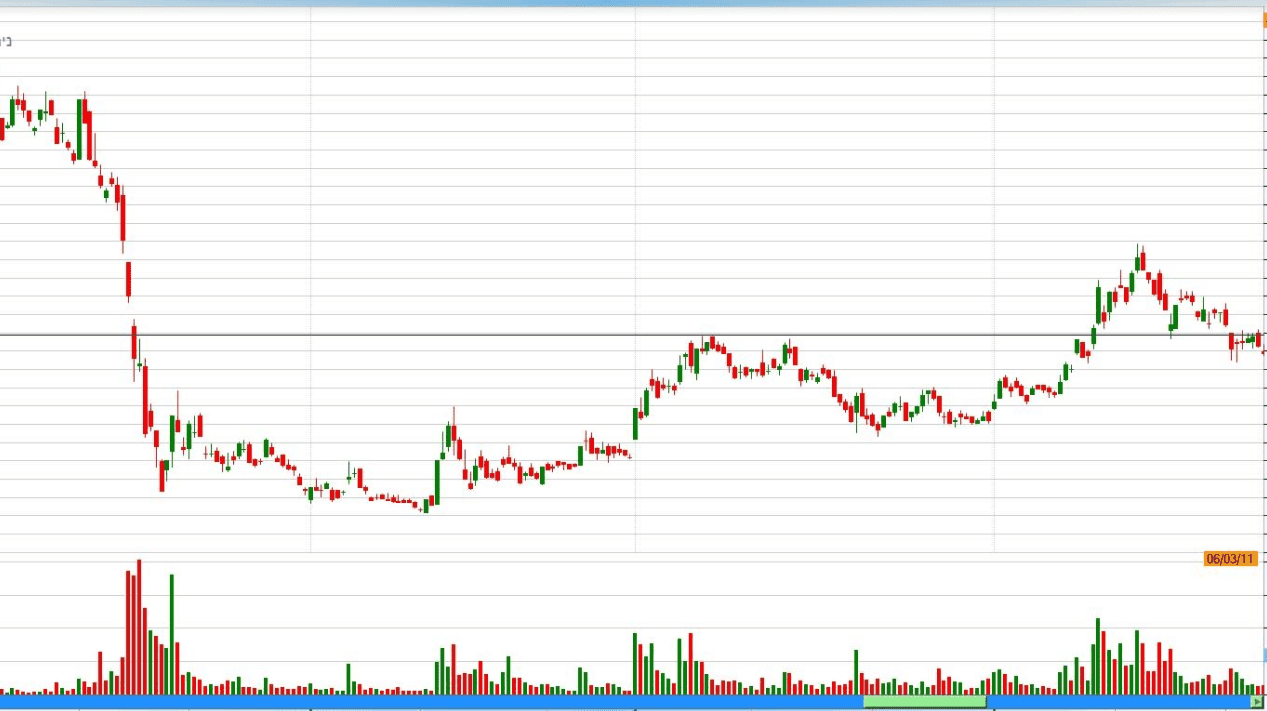The width and height of the screenshot is (1267, 711).
Task: Click the right scroll arrow on the chart scrollbar
Action: [1257, 702]
